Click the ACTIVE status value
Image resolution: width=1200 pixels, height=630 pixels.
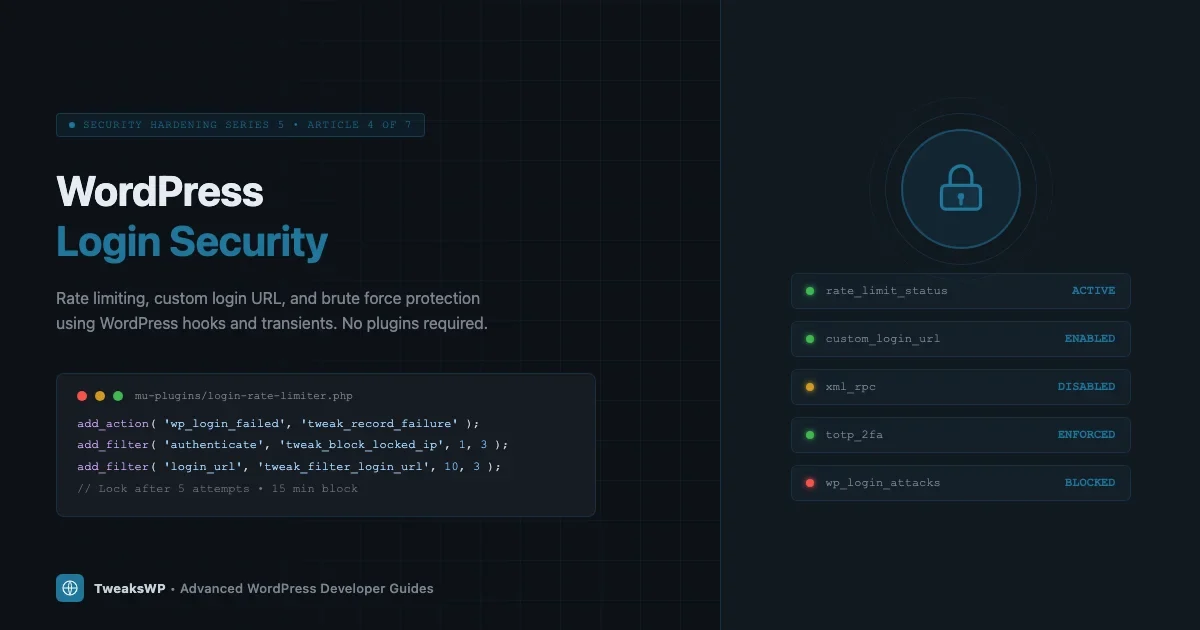[x=1093, y=291]
